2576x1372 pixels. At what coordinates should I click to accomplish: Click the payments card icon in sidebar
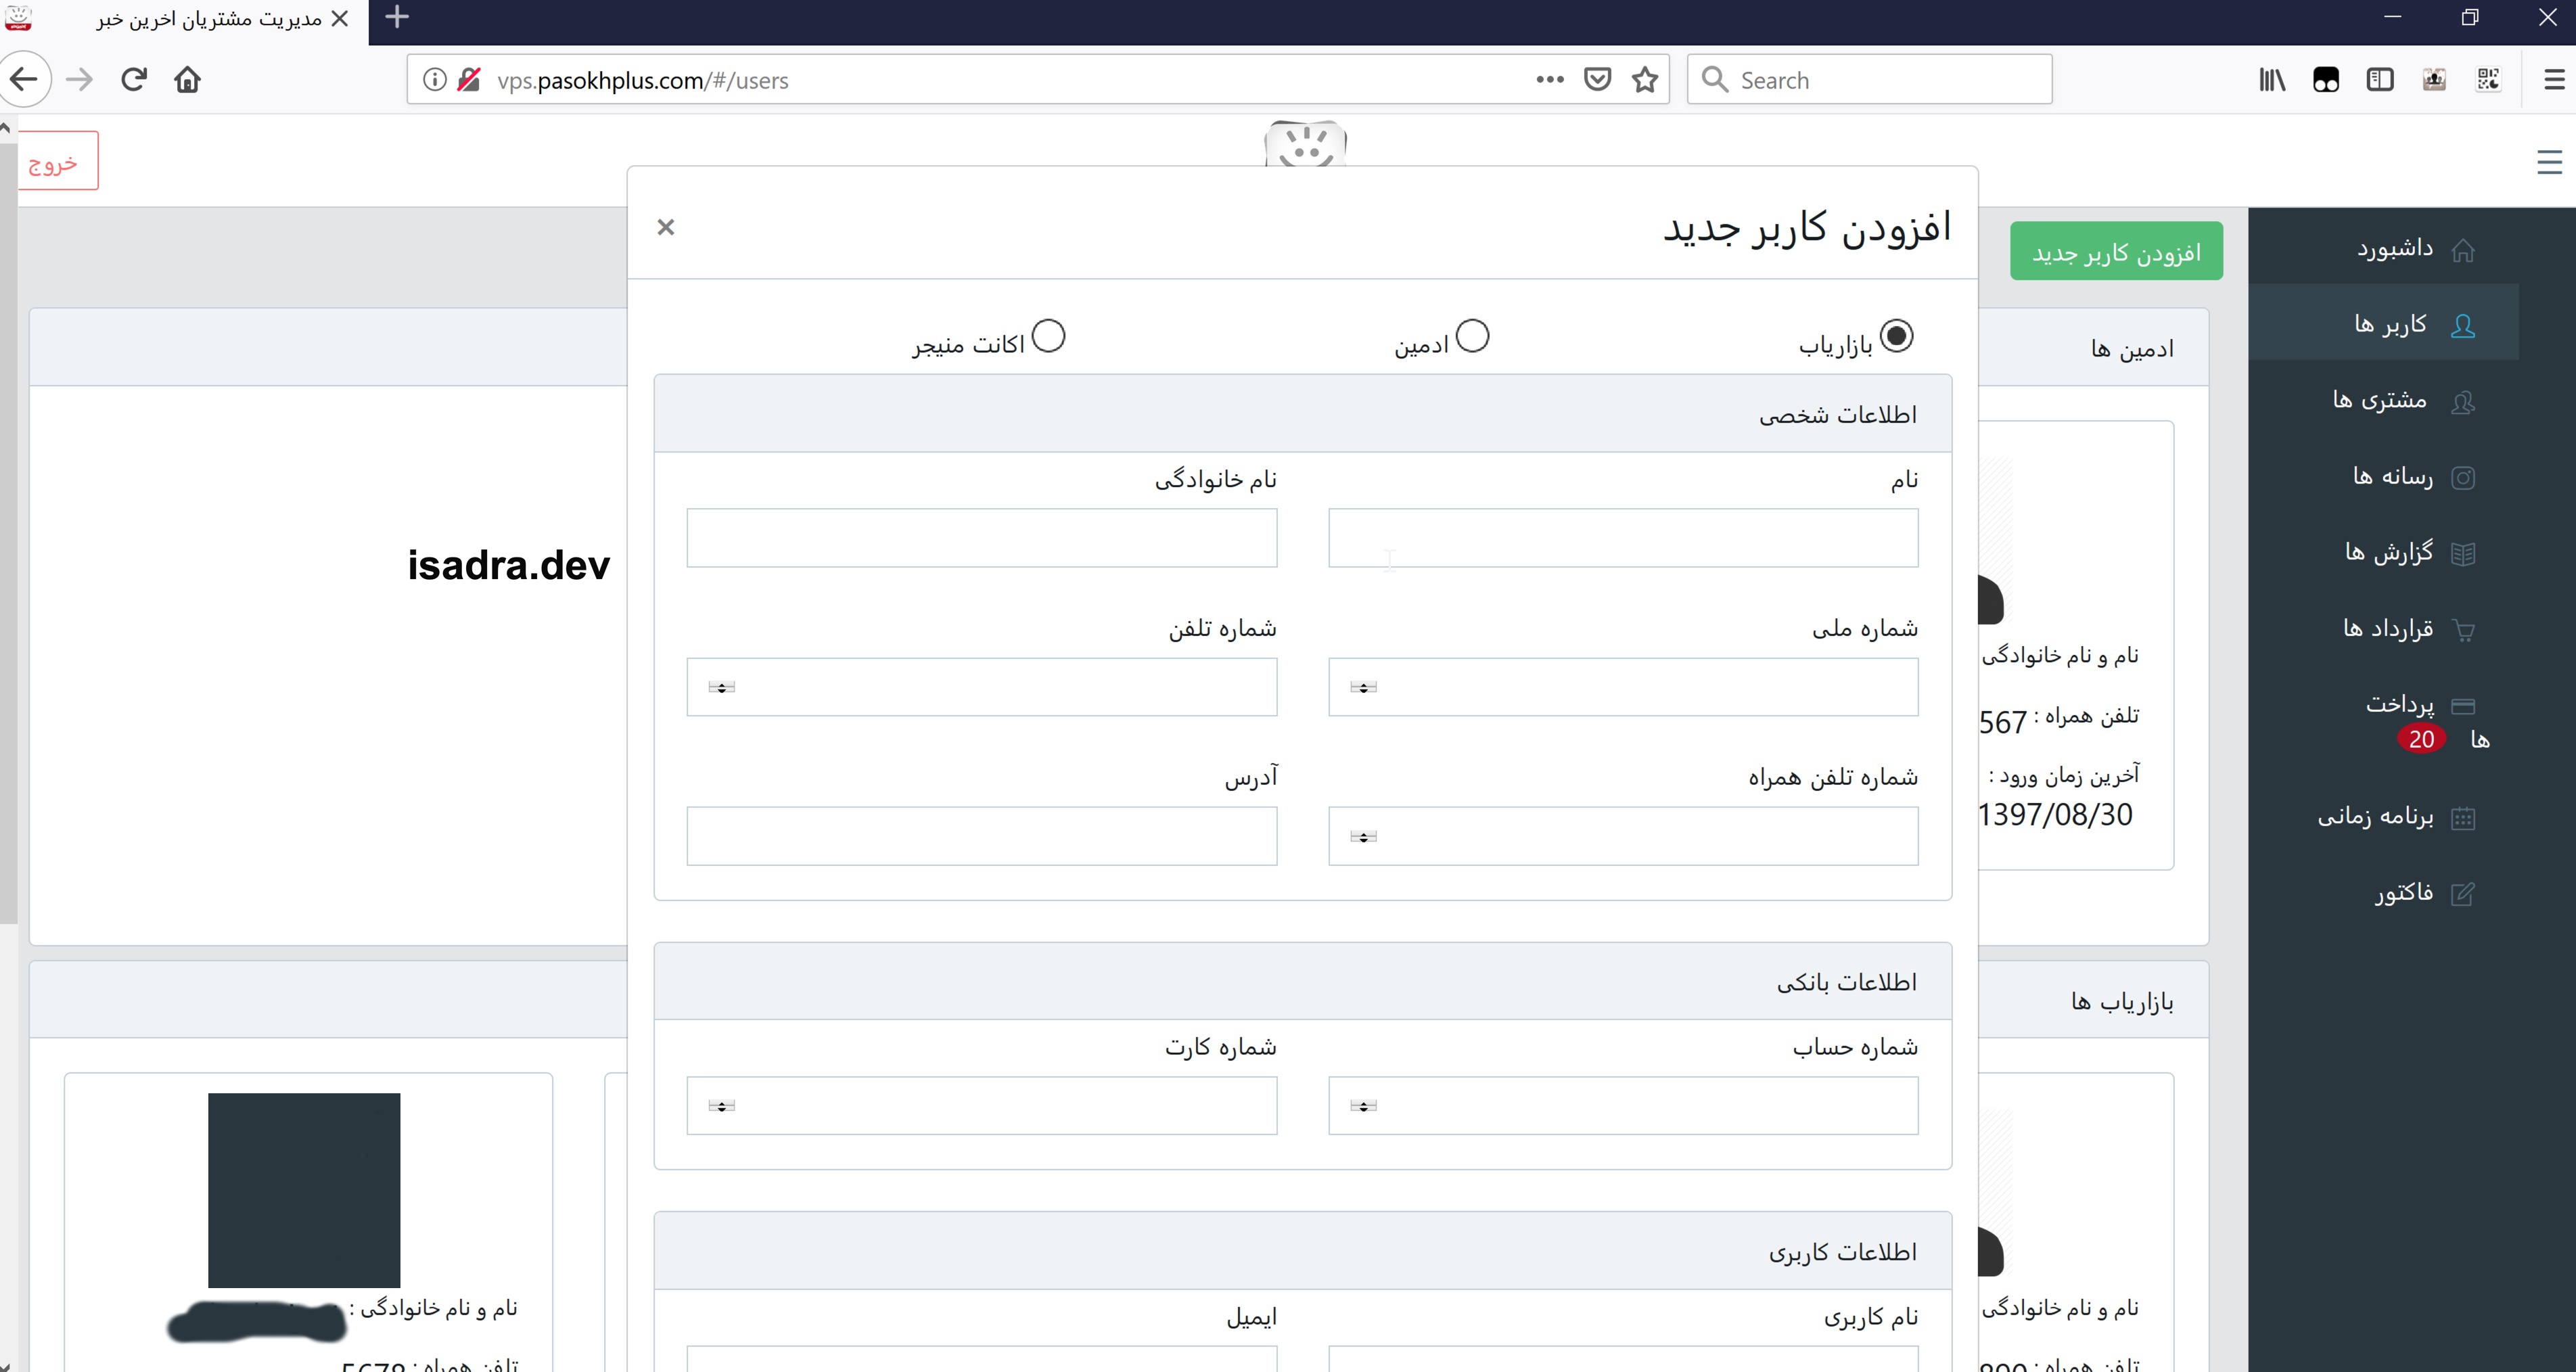point(2463,706)
